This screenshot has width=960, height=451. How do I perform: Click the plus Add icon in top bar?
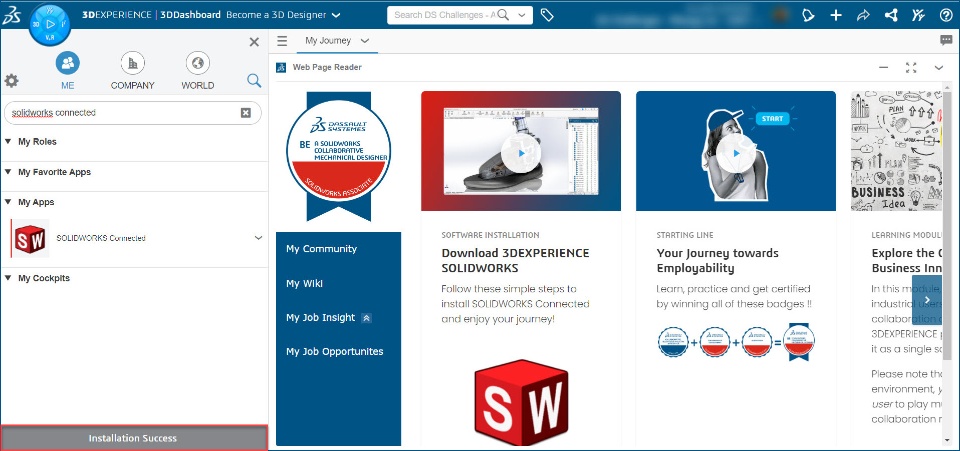click(x=836, y=15)
